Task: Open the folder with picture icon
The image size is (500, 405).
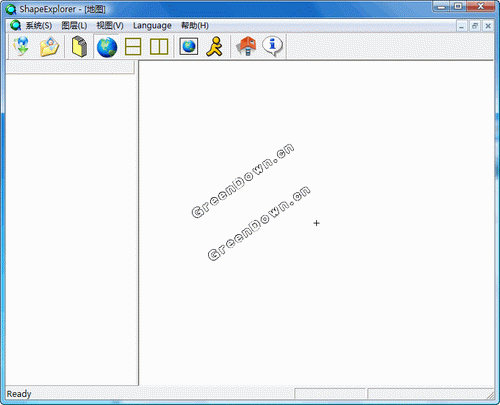Action: pos(49,47)
